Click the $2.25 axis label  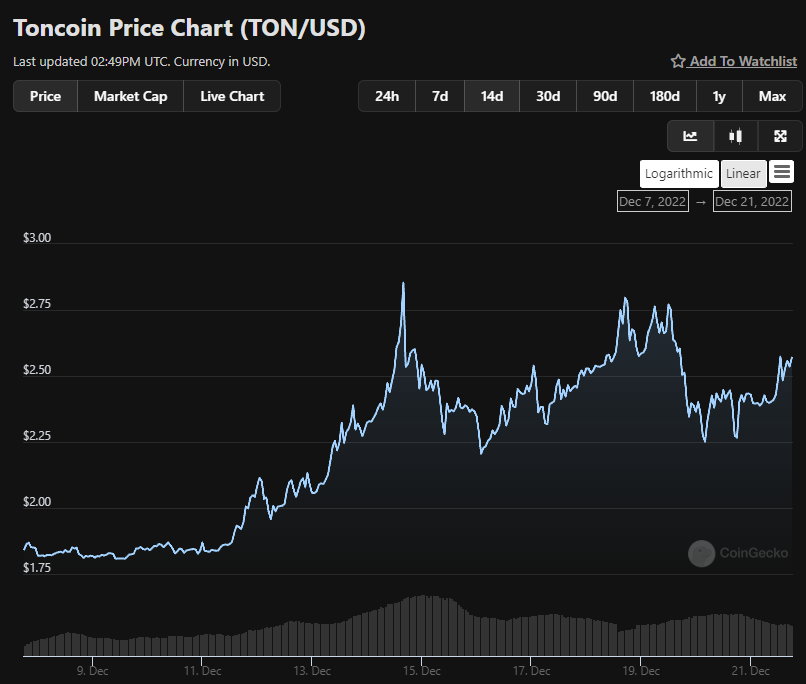(37, 436)
